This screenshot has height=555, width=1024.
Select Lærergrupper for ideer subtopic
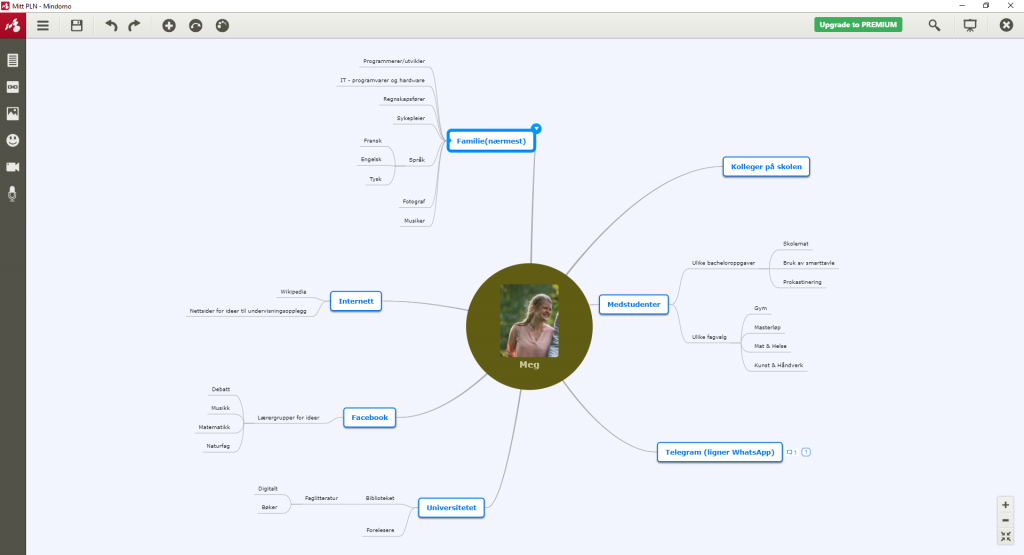pos(288,418)
